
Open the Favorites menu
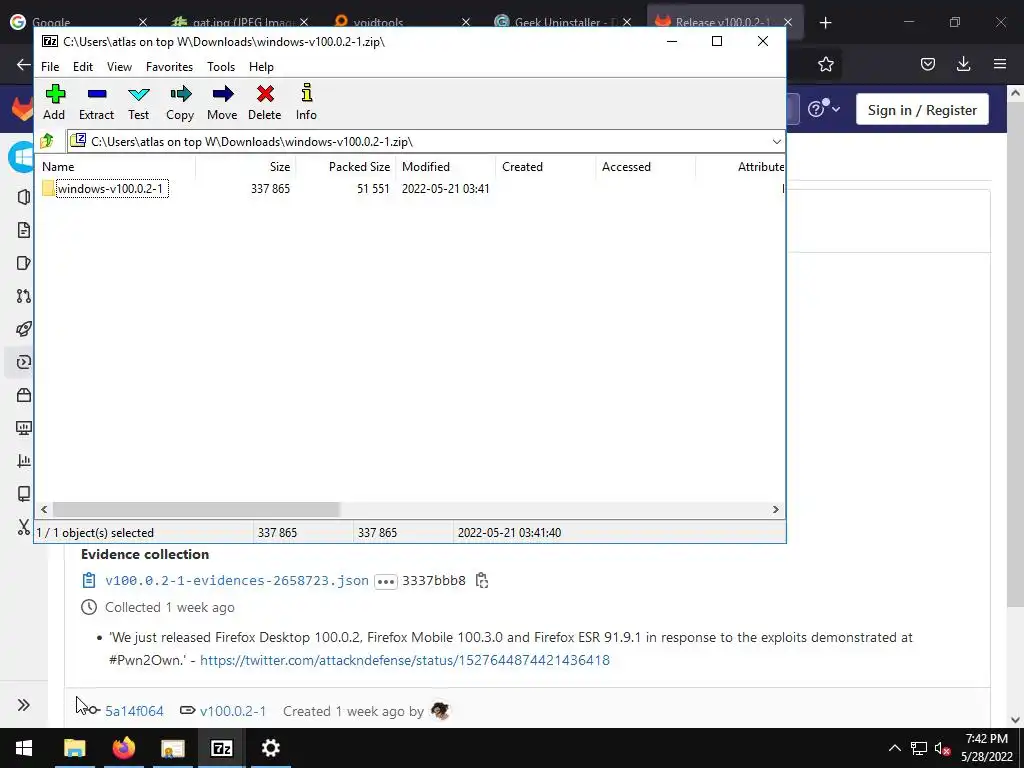(169, 67)
